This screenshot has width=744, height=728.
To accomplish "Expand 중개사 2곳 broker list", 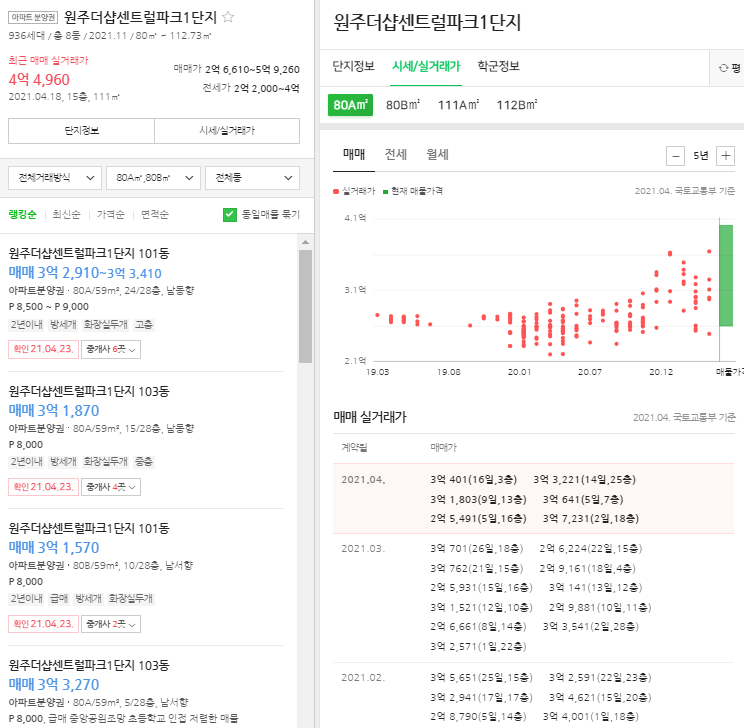I will [x=111, y=624].
